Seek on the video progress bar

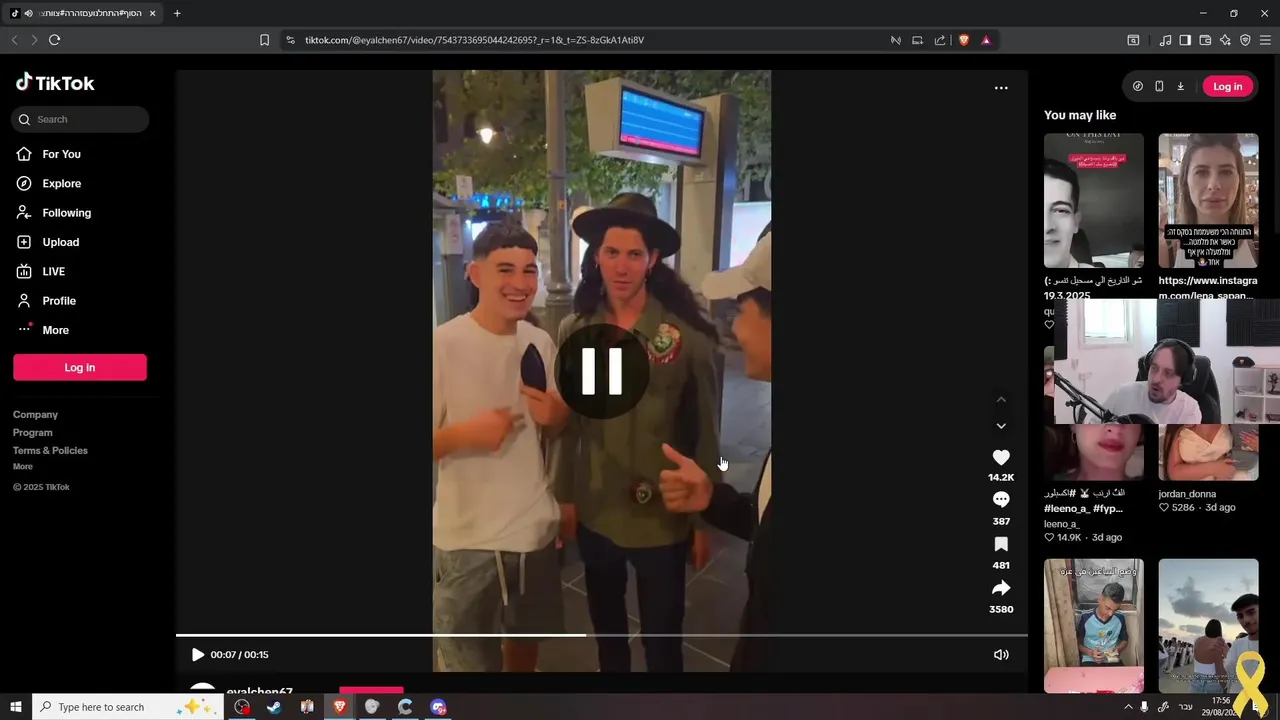click(602, 635)
